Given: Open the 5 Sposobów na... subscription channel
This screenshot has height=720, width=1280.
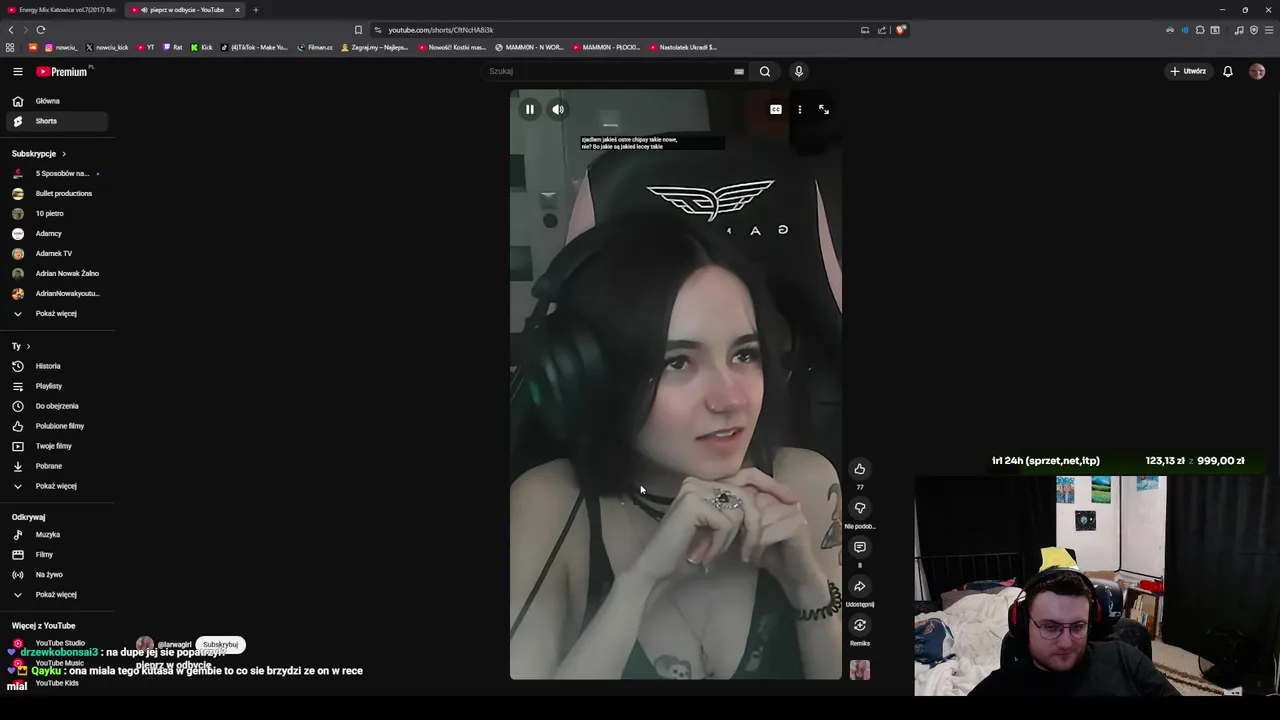Looking at the screenshot, I should (x=57, y=173).
